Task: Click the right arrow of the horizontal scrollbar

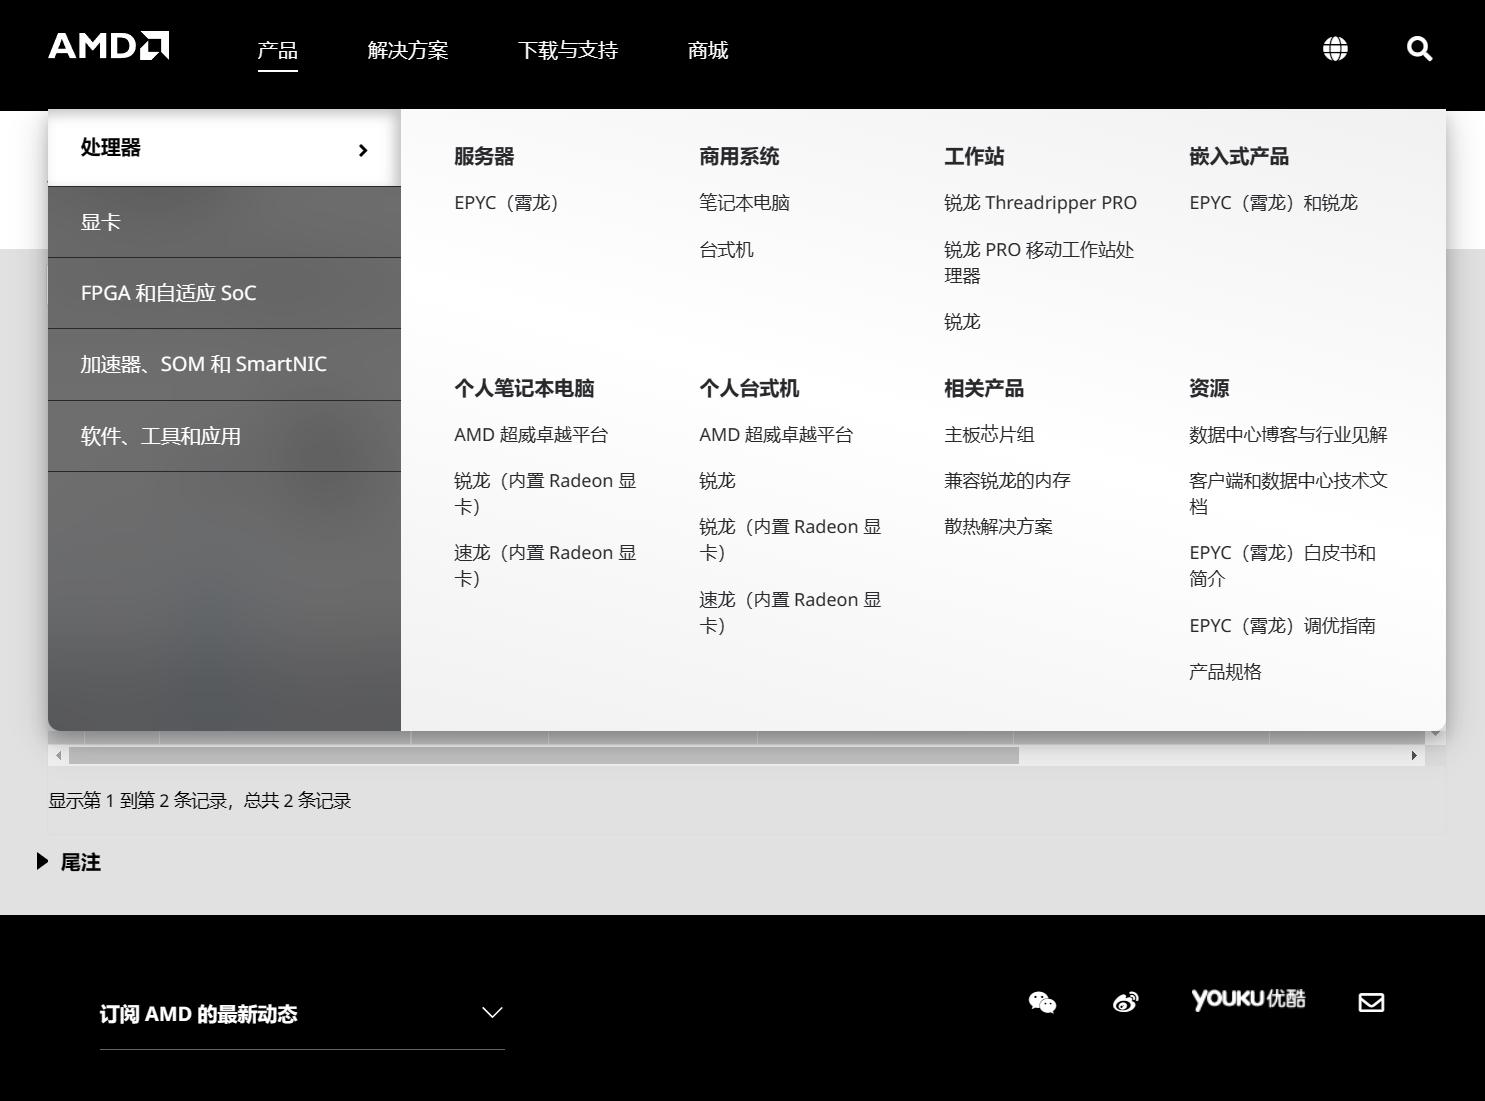Action: (1414, 755)
